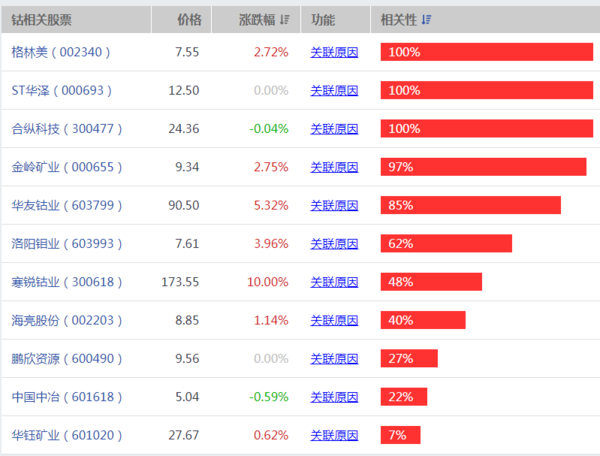
Task: Open 关联原因 link for 金岭矿业
Action: (334, 167)
